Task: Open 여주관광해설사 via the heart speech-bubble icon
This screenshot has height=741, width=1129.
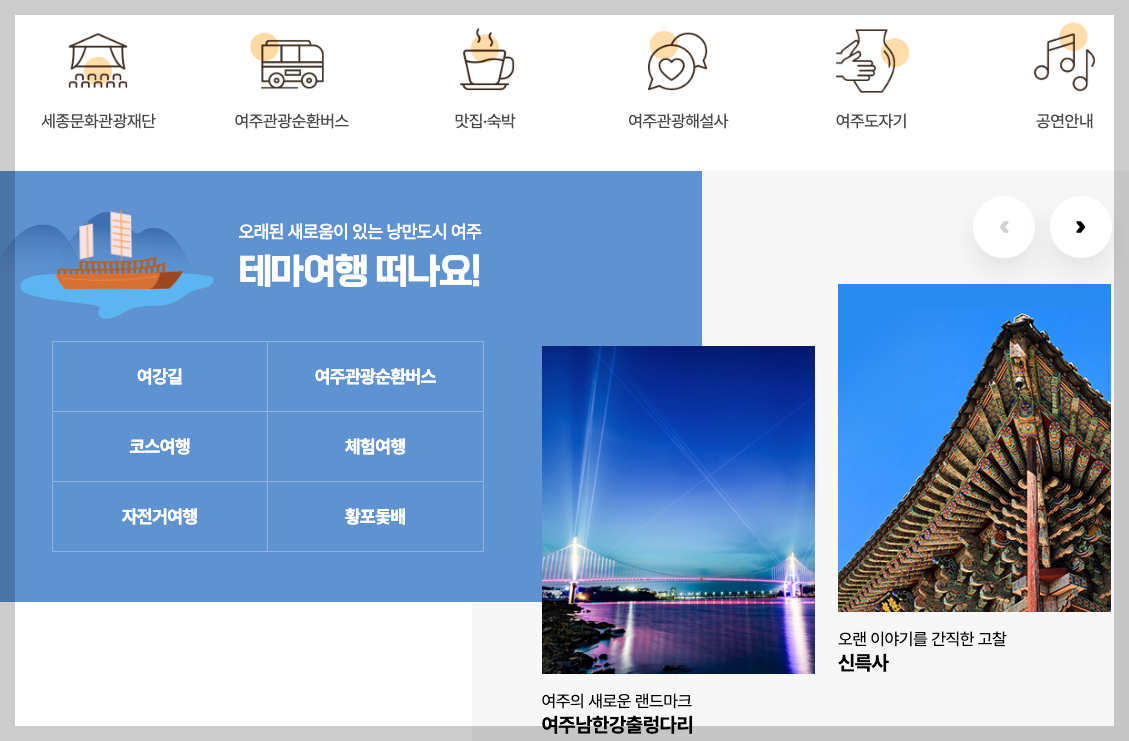Action: 678,62
